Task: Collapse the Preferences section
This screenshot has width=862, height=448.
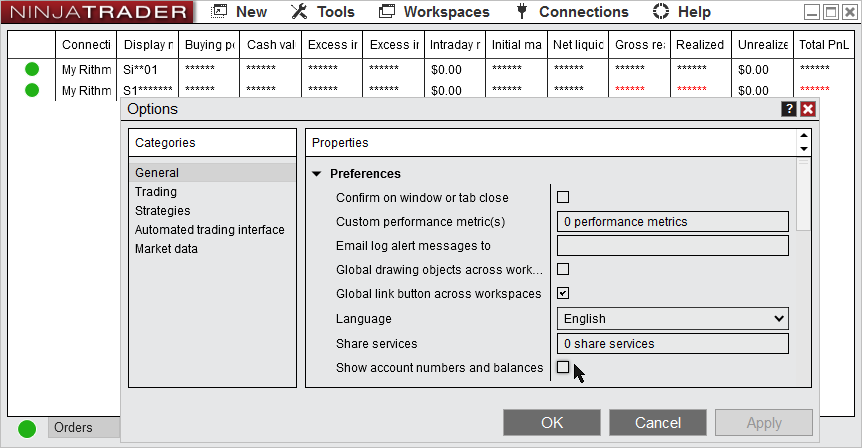Action: [317, 174]
